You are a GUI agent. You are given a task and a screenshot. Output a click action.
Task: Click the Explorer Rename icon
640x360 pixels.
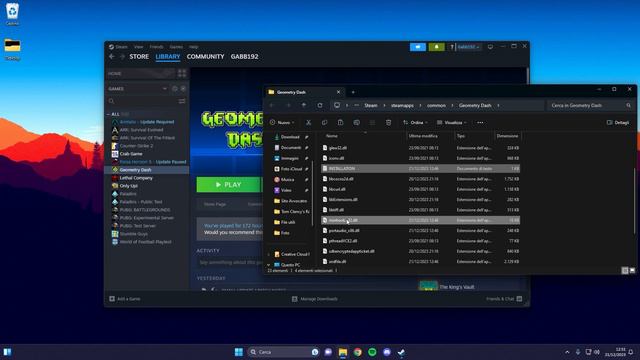356,122
